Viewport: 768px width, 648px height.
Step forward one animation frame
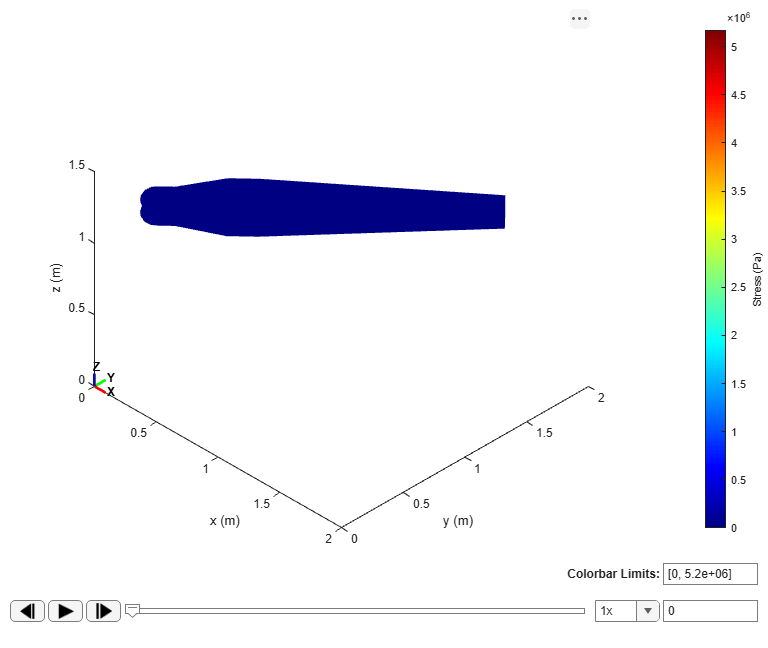point(103,611)
